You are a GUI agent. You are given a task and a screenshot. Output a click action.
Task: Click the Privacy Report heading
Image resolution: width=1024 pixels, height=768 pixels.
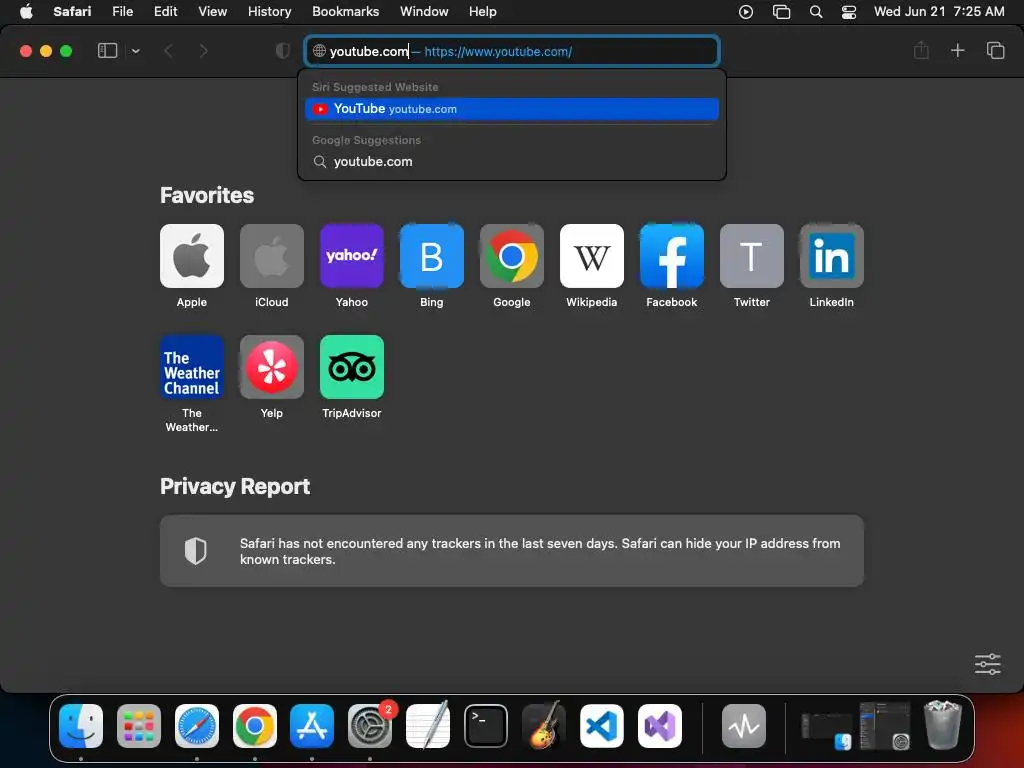[x=235, y=487]
